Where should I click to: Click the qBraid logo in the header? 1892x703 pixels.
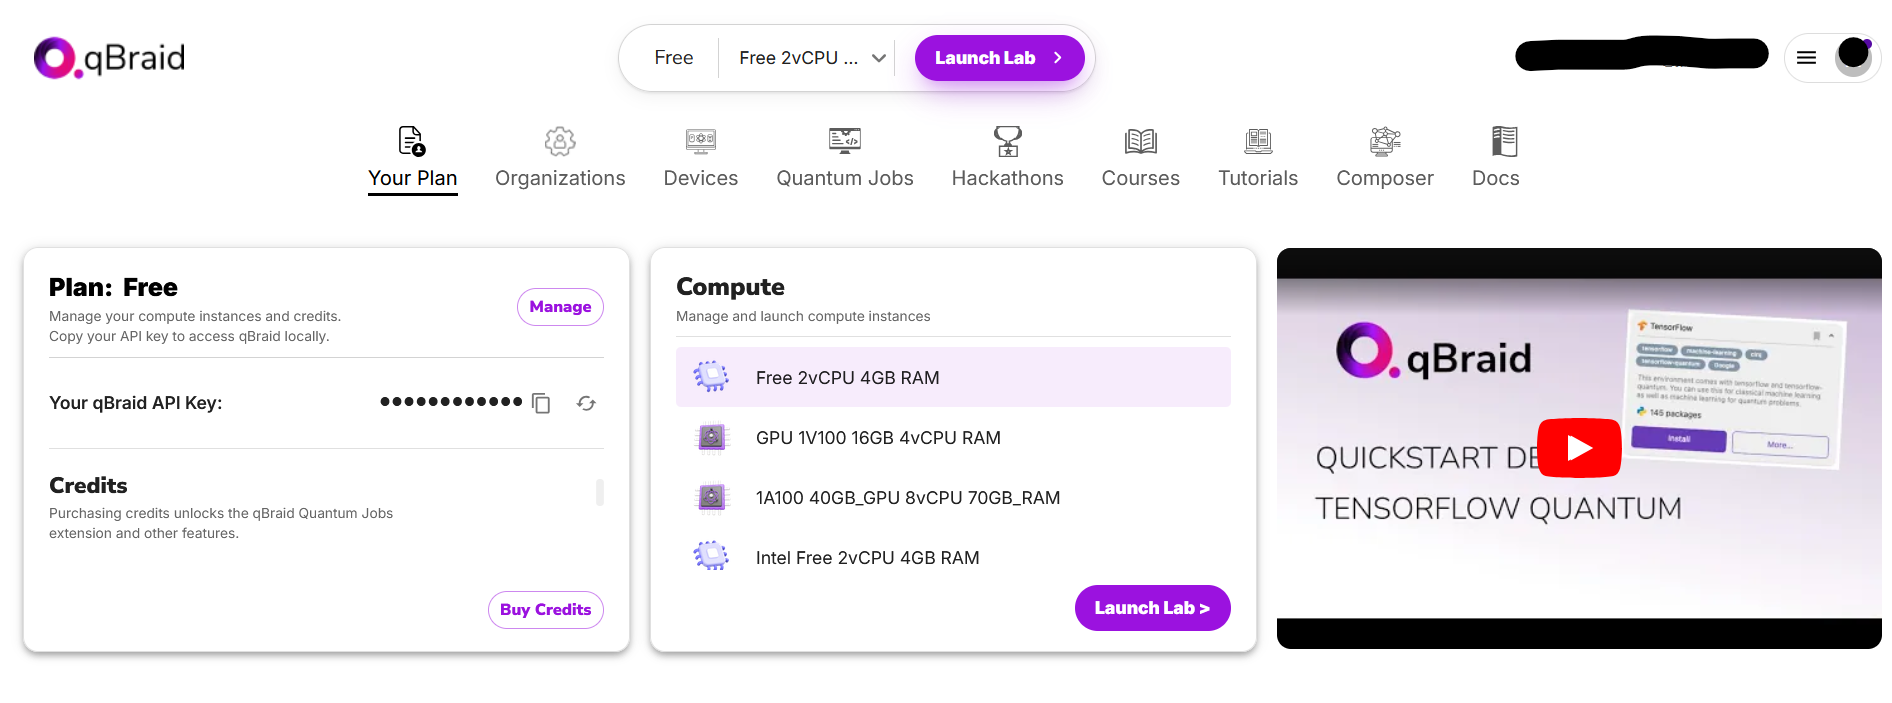click(x=110, y=58)
